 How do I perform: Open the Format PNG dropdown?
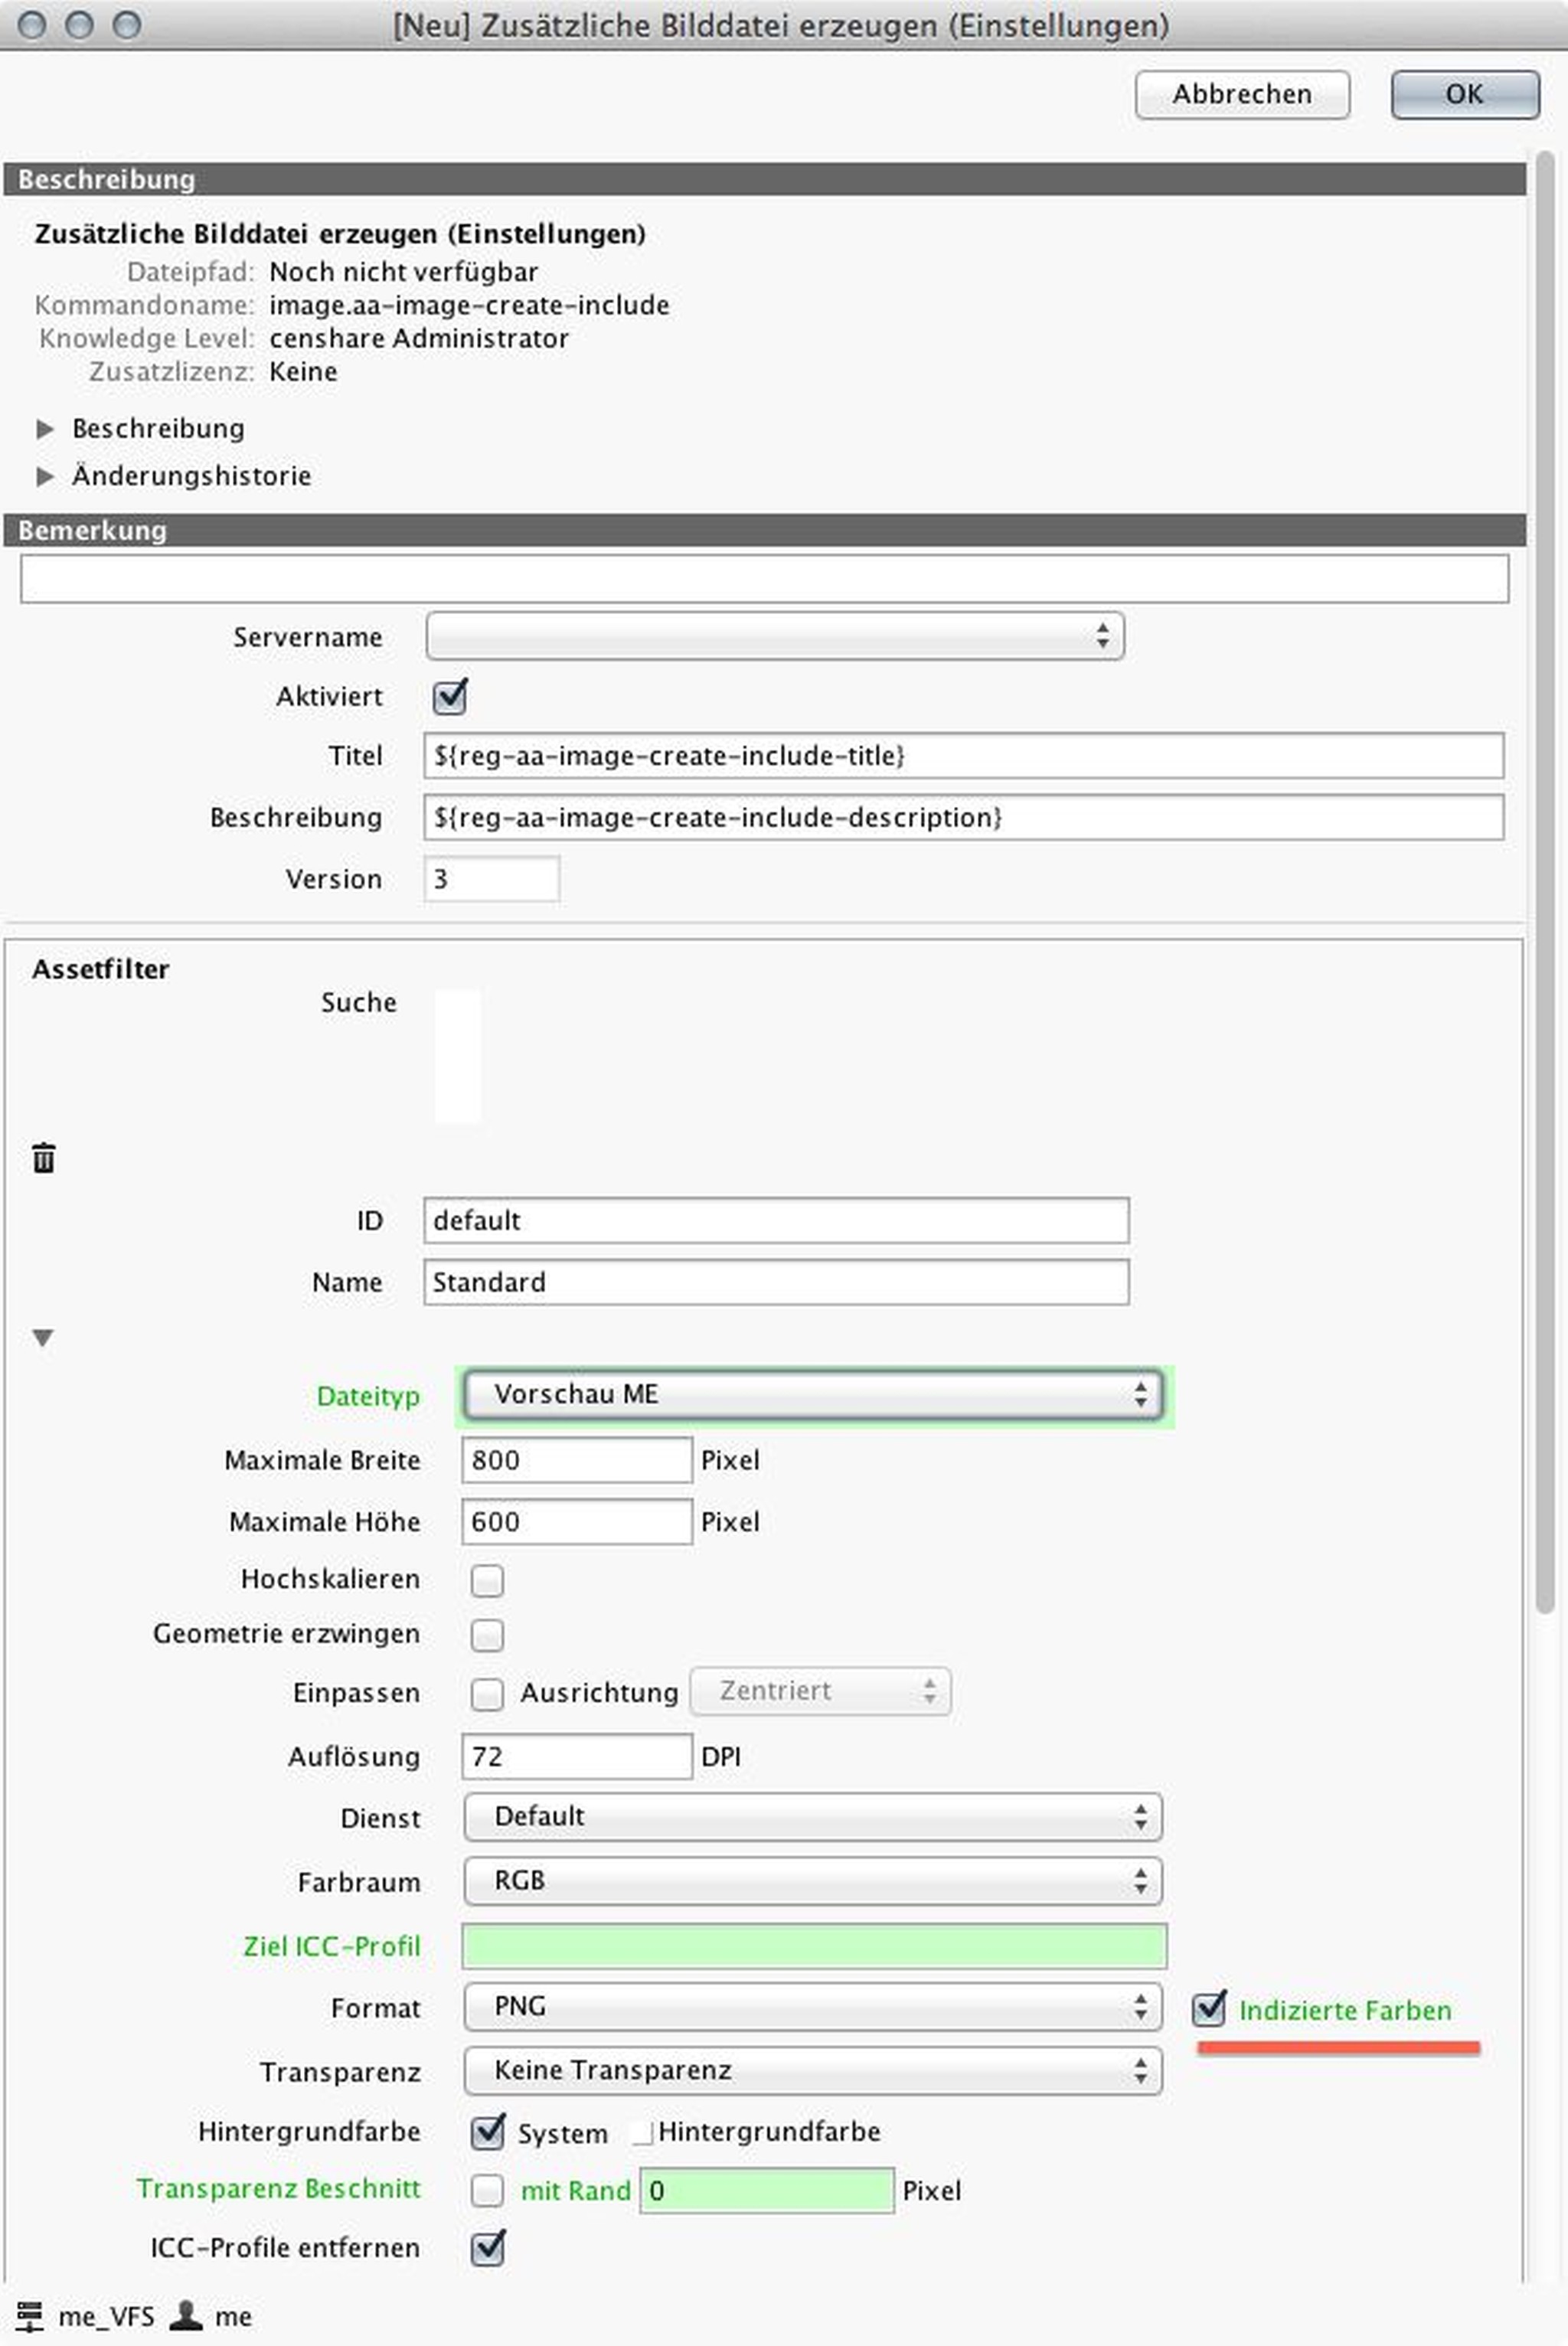point(812,2007)
